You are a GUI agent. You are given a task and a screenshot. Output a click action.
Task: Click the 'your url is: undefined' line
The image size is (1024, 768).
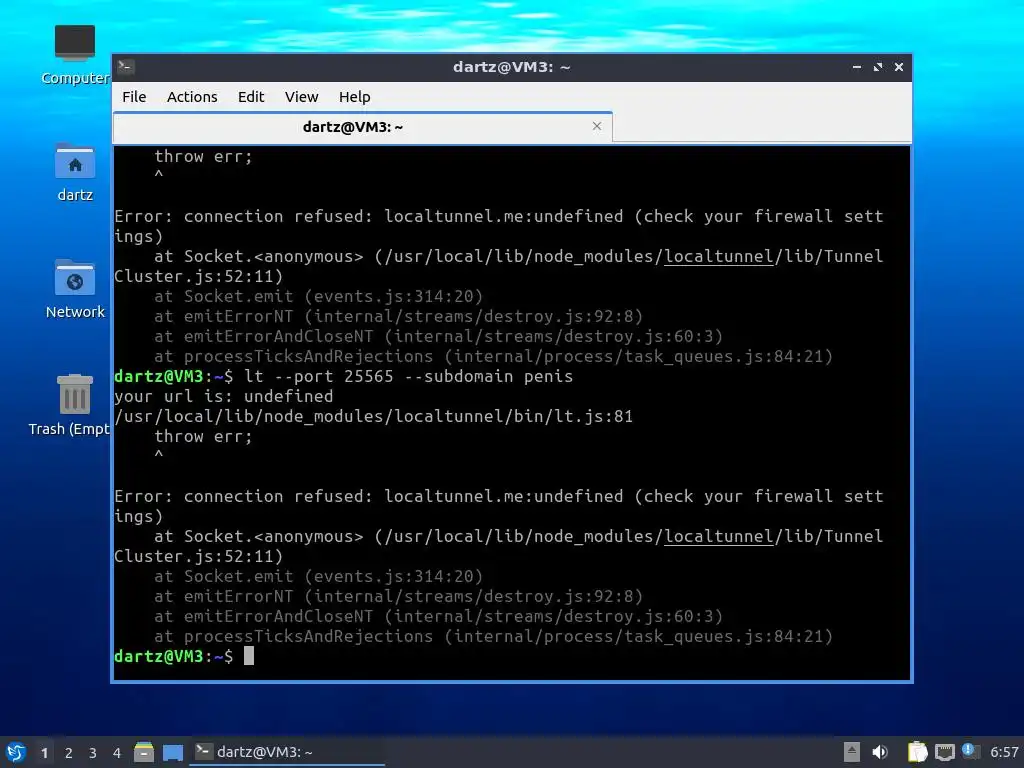[223, 396]
